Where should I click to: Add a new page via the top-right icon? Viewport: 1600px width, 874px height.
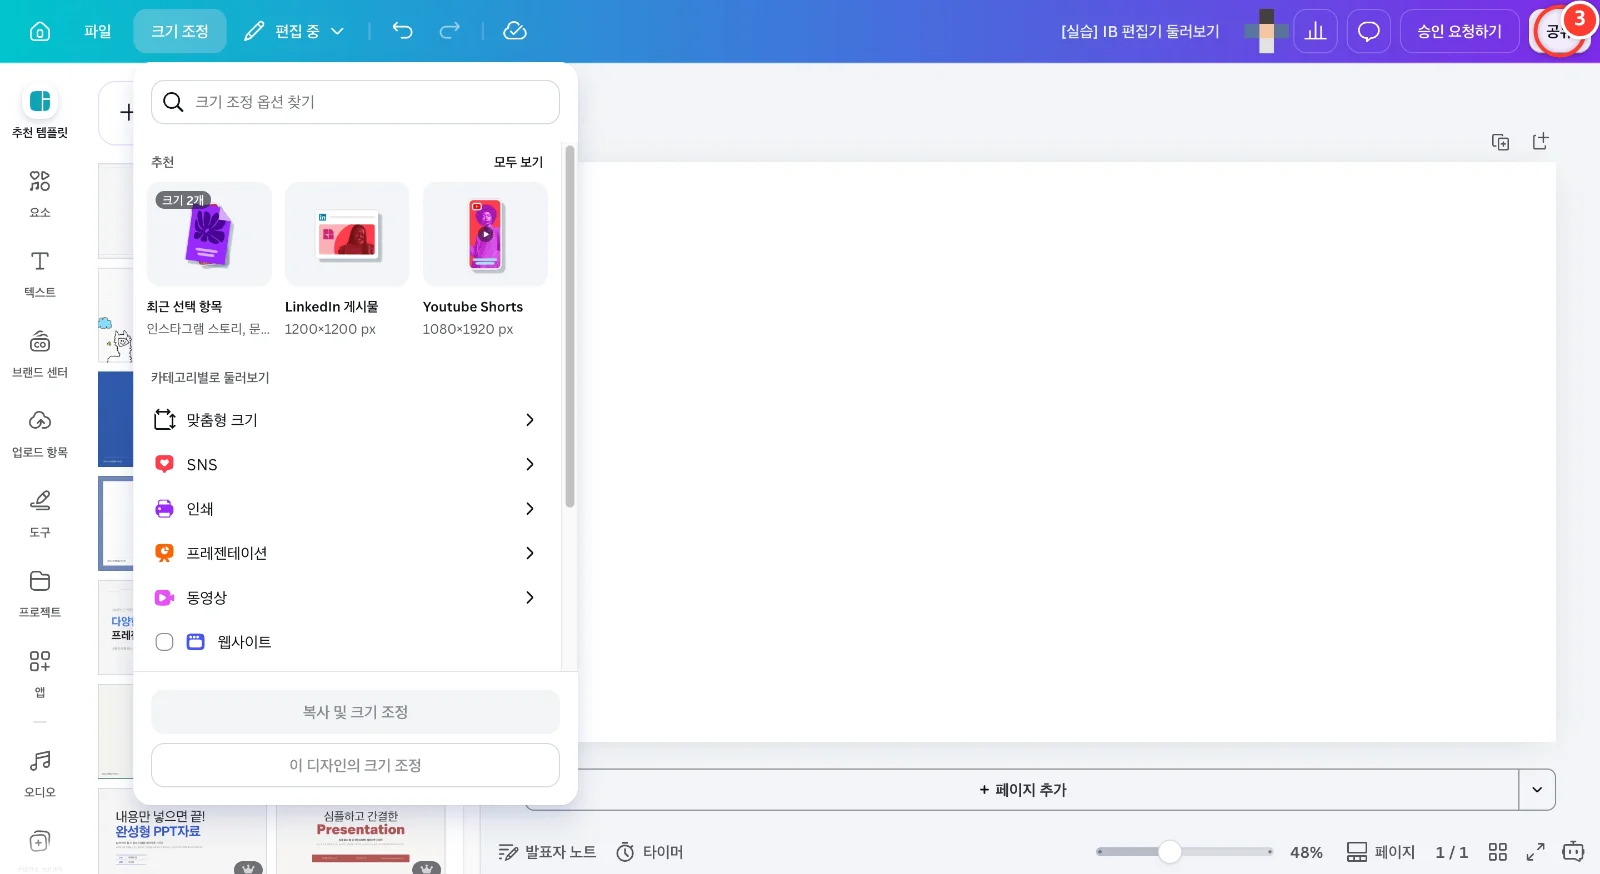(x=1541, y=142)
